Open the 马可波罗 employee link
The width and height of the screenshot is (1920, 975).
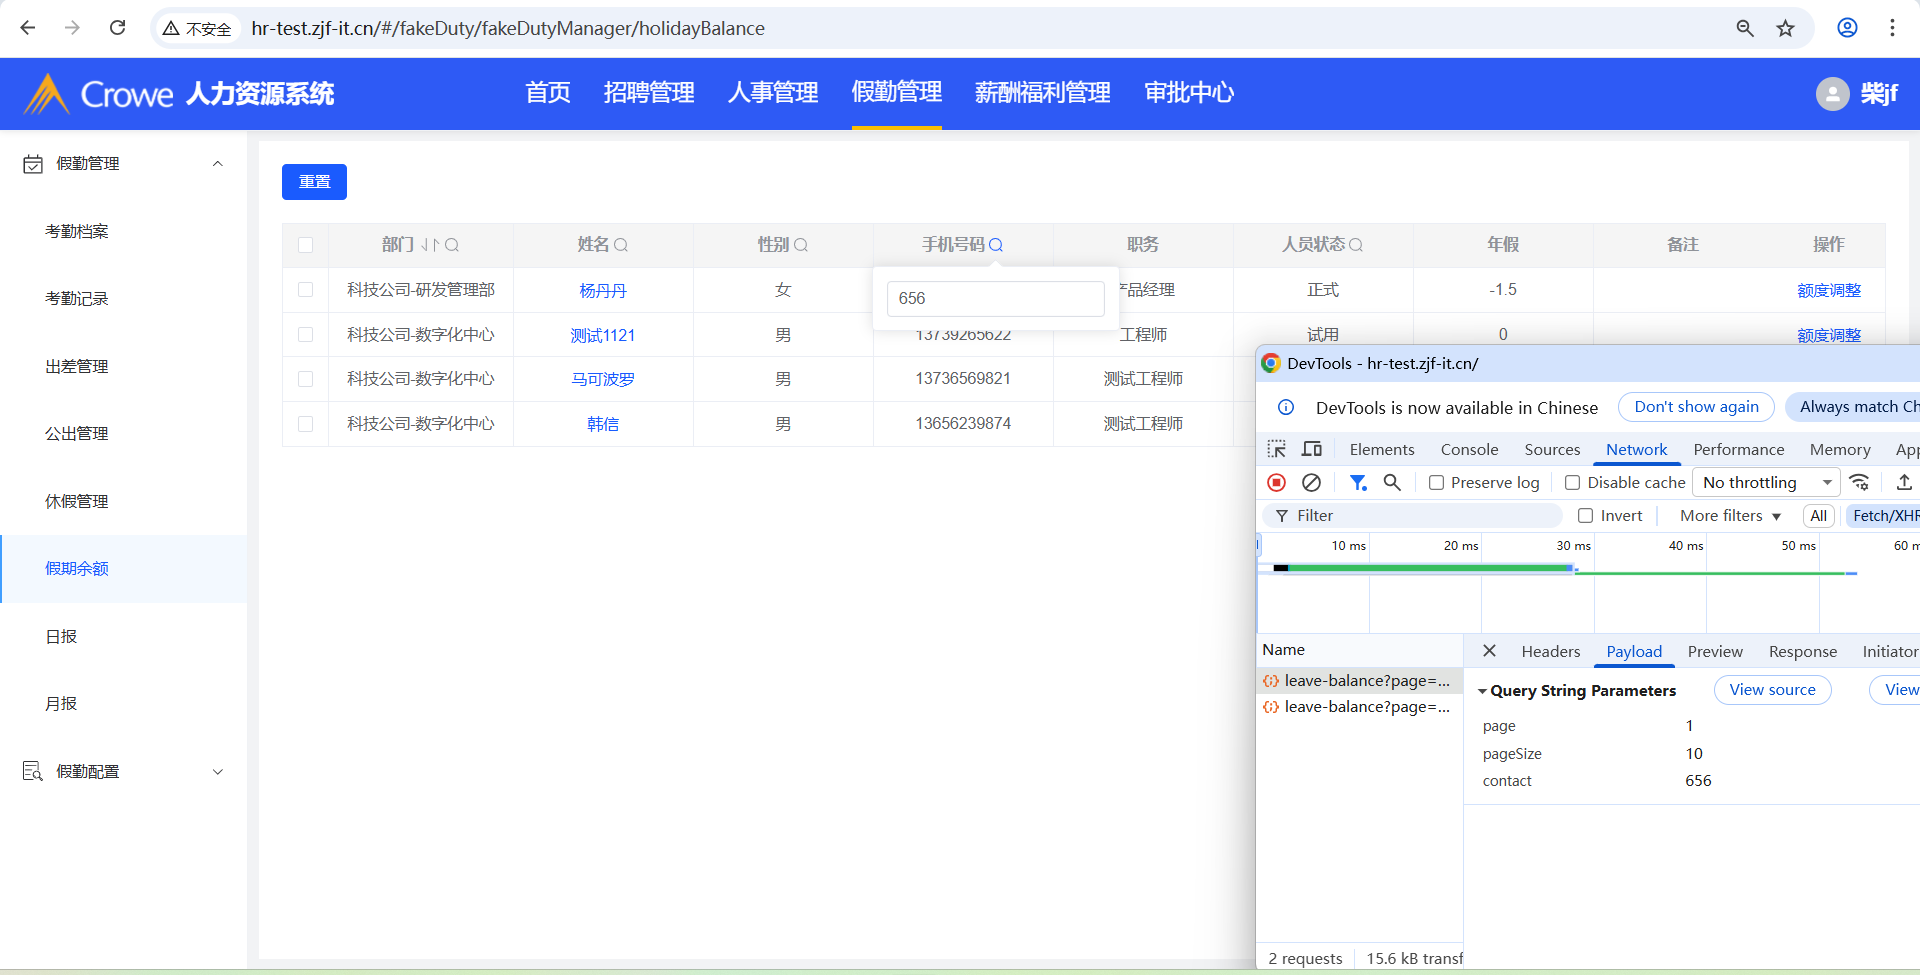point(602,380)
